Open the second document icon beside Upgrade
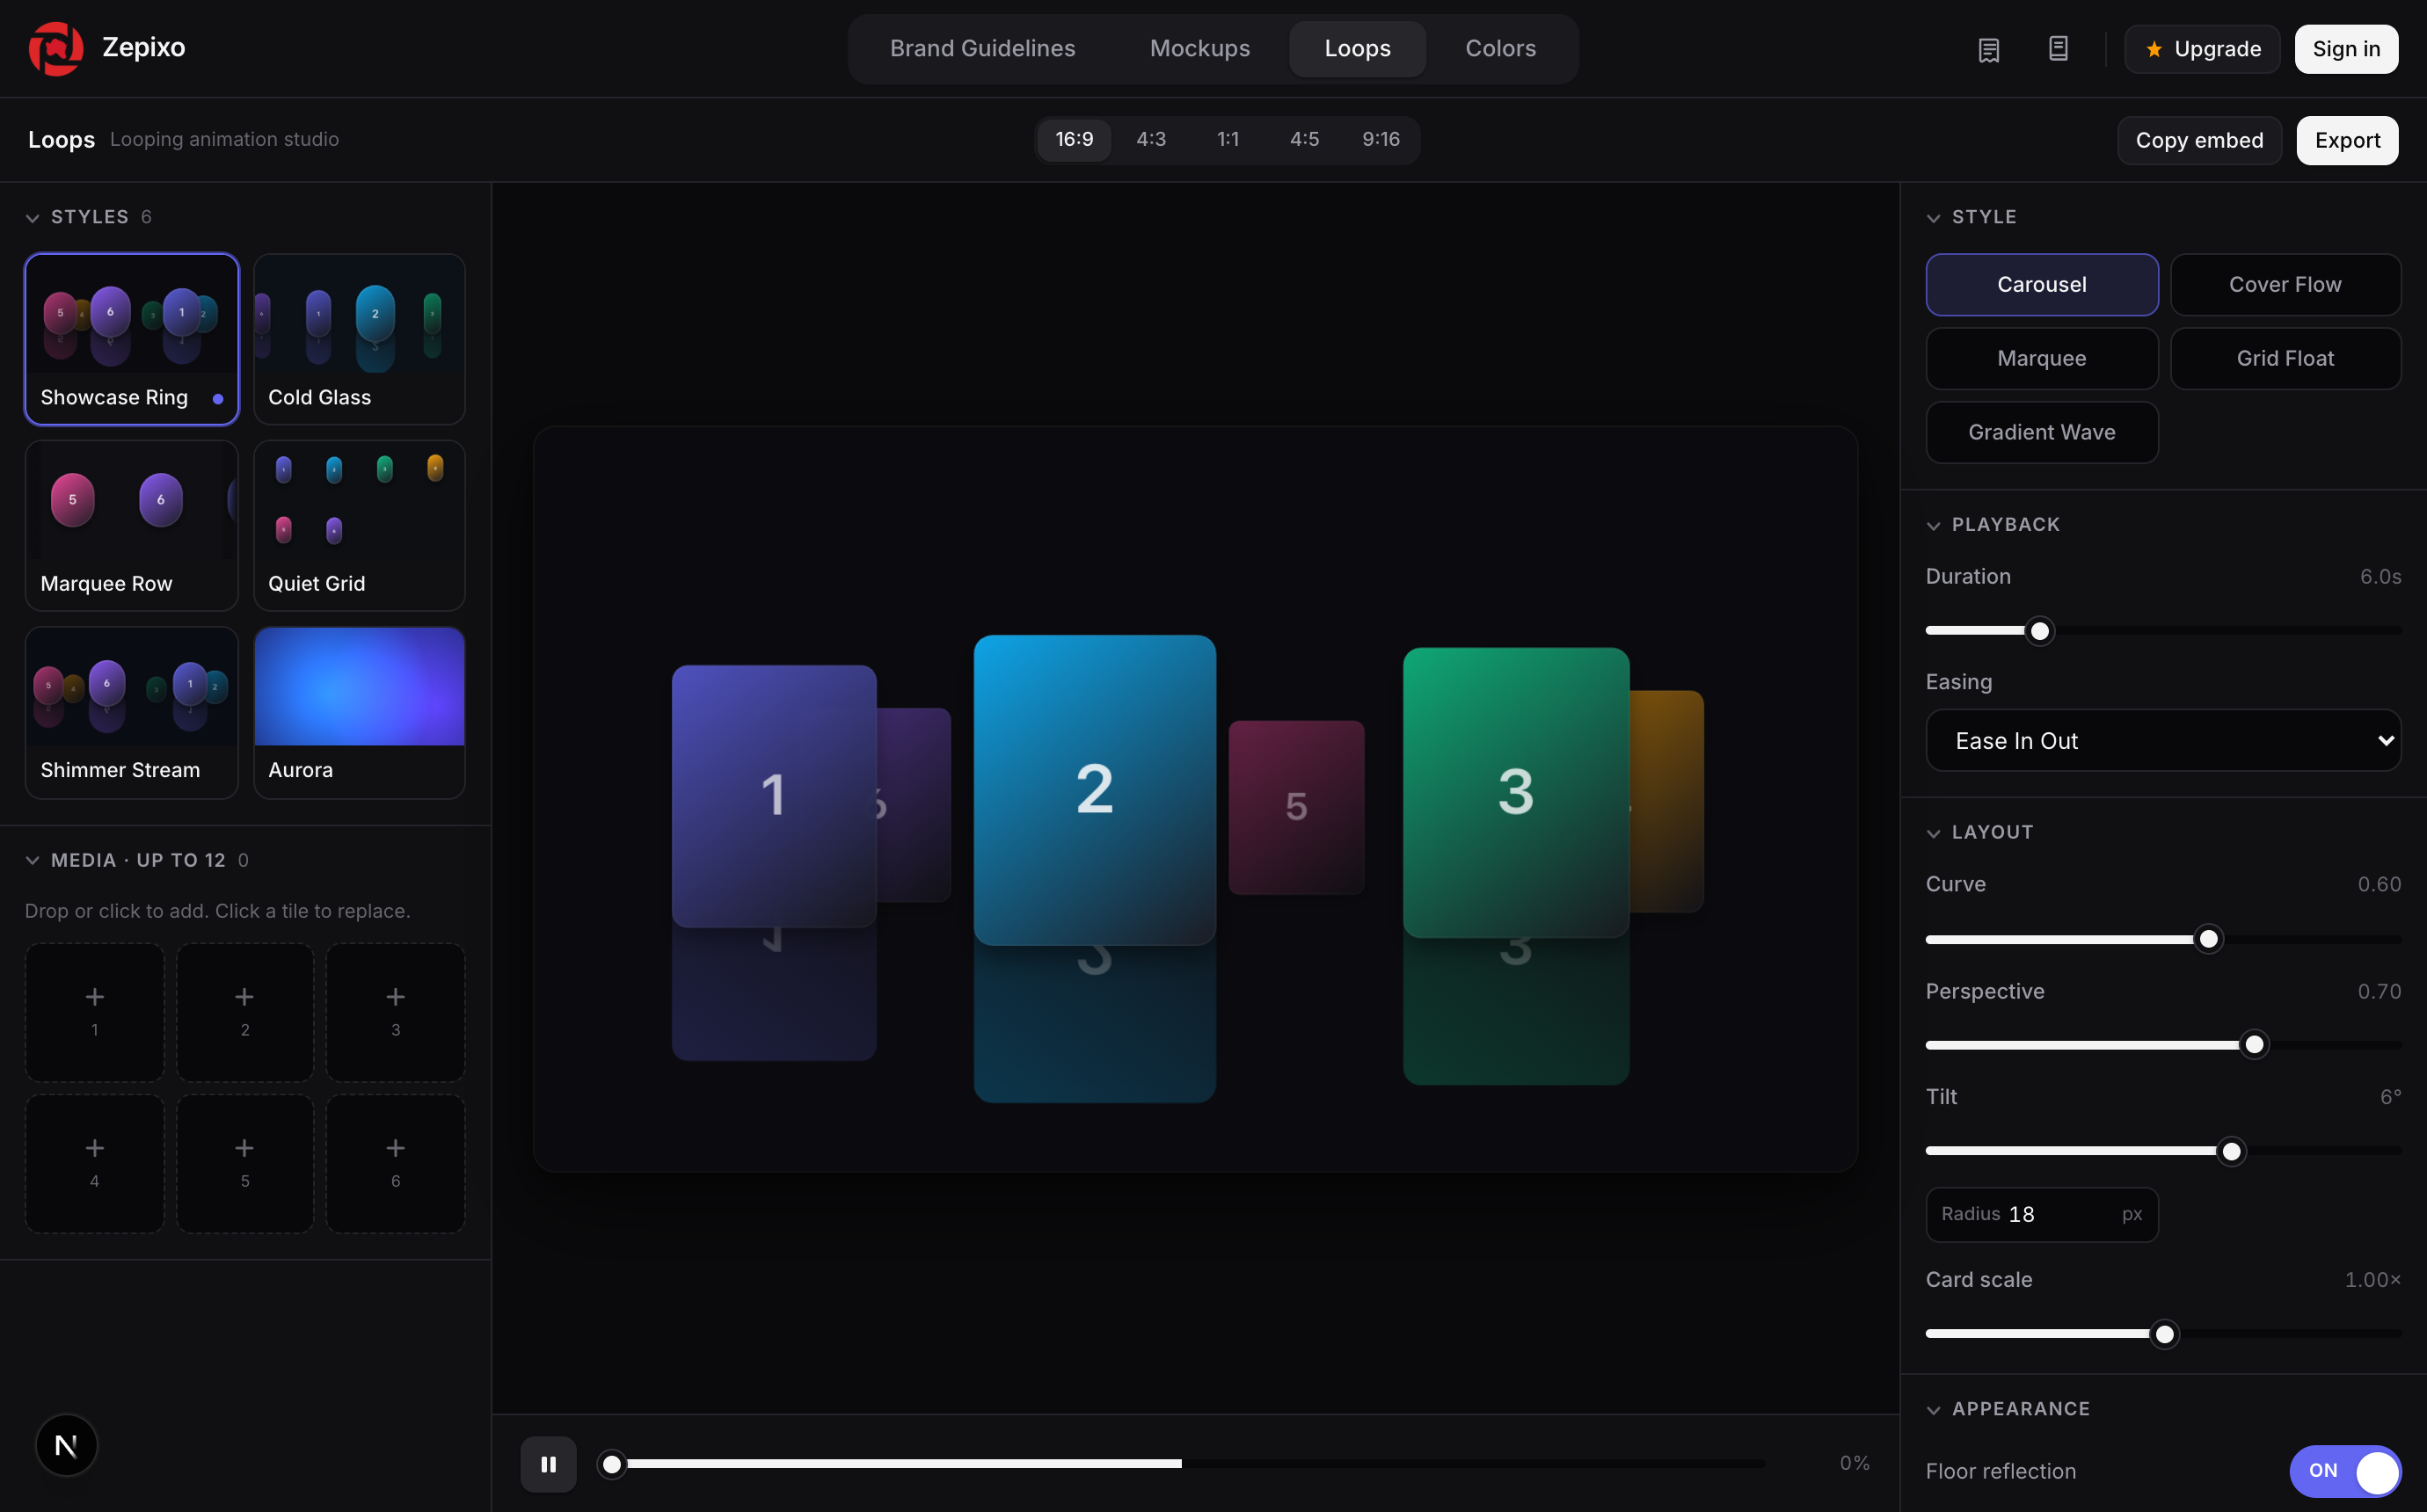The height and width of the screenshot is (1512, 2427). click(x=2058, y=49)
